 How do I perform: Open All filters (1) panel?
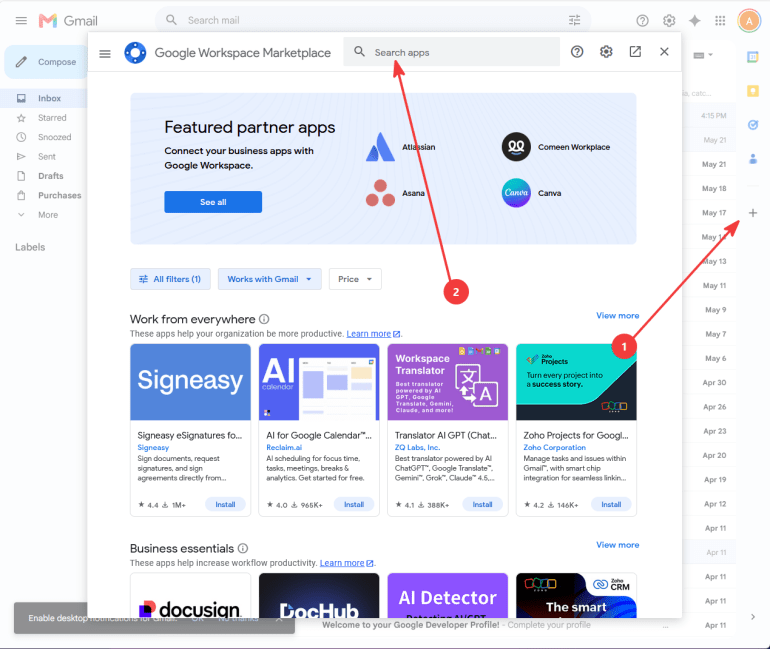(x=170, y=279)
